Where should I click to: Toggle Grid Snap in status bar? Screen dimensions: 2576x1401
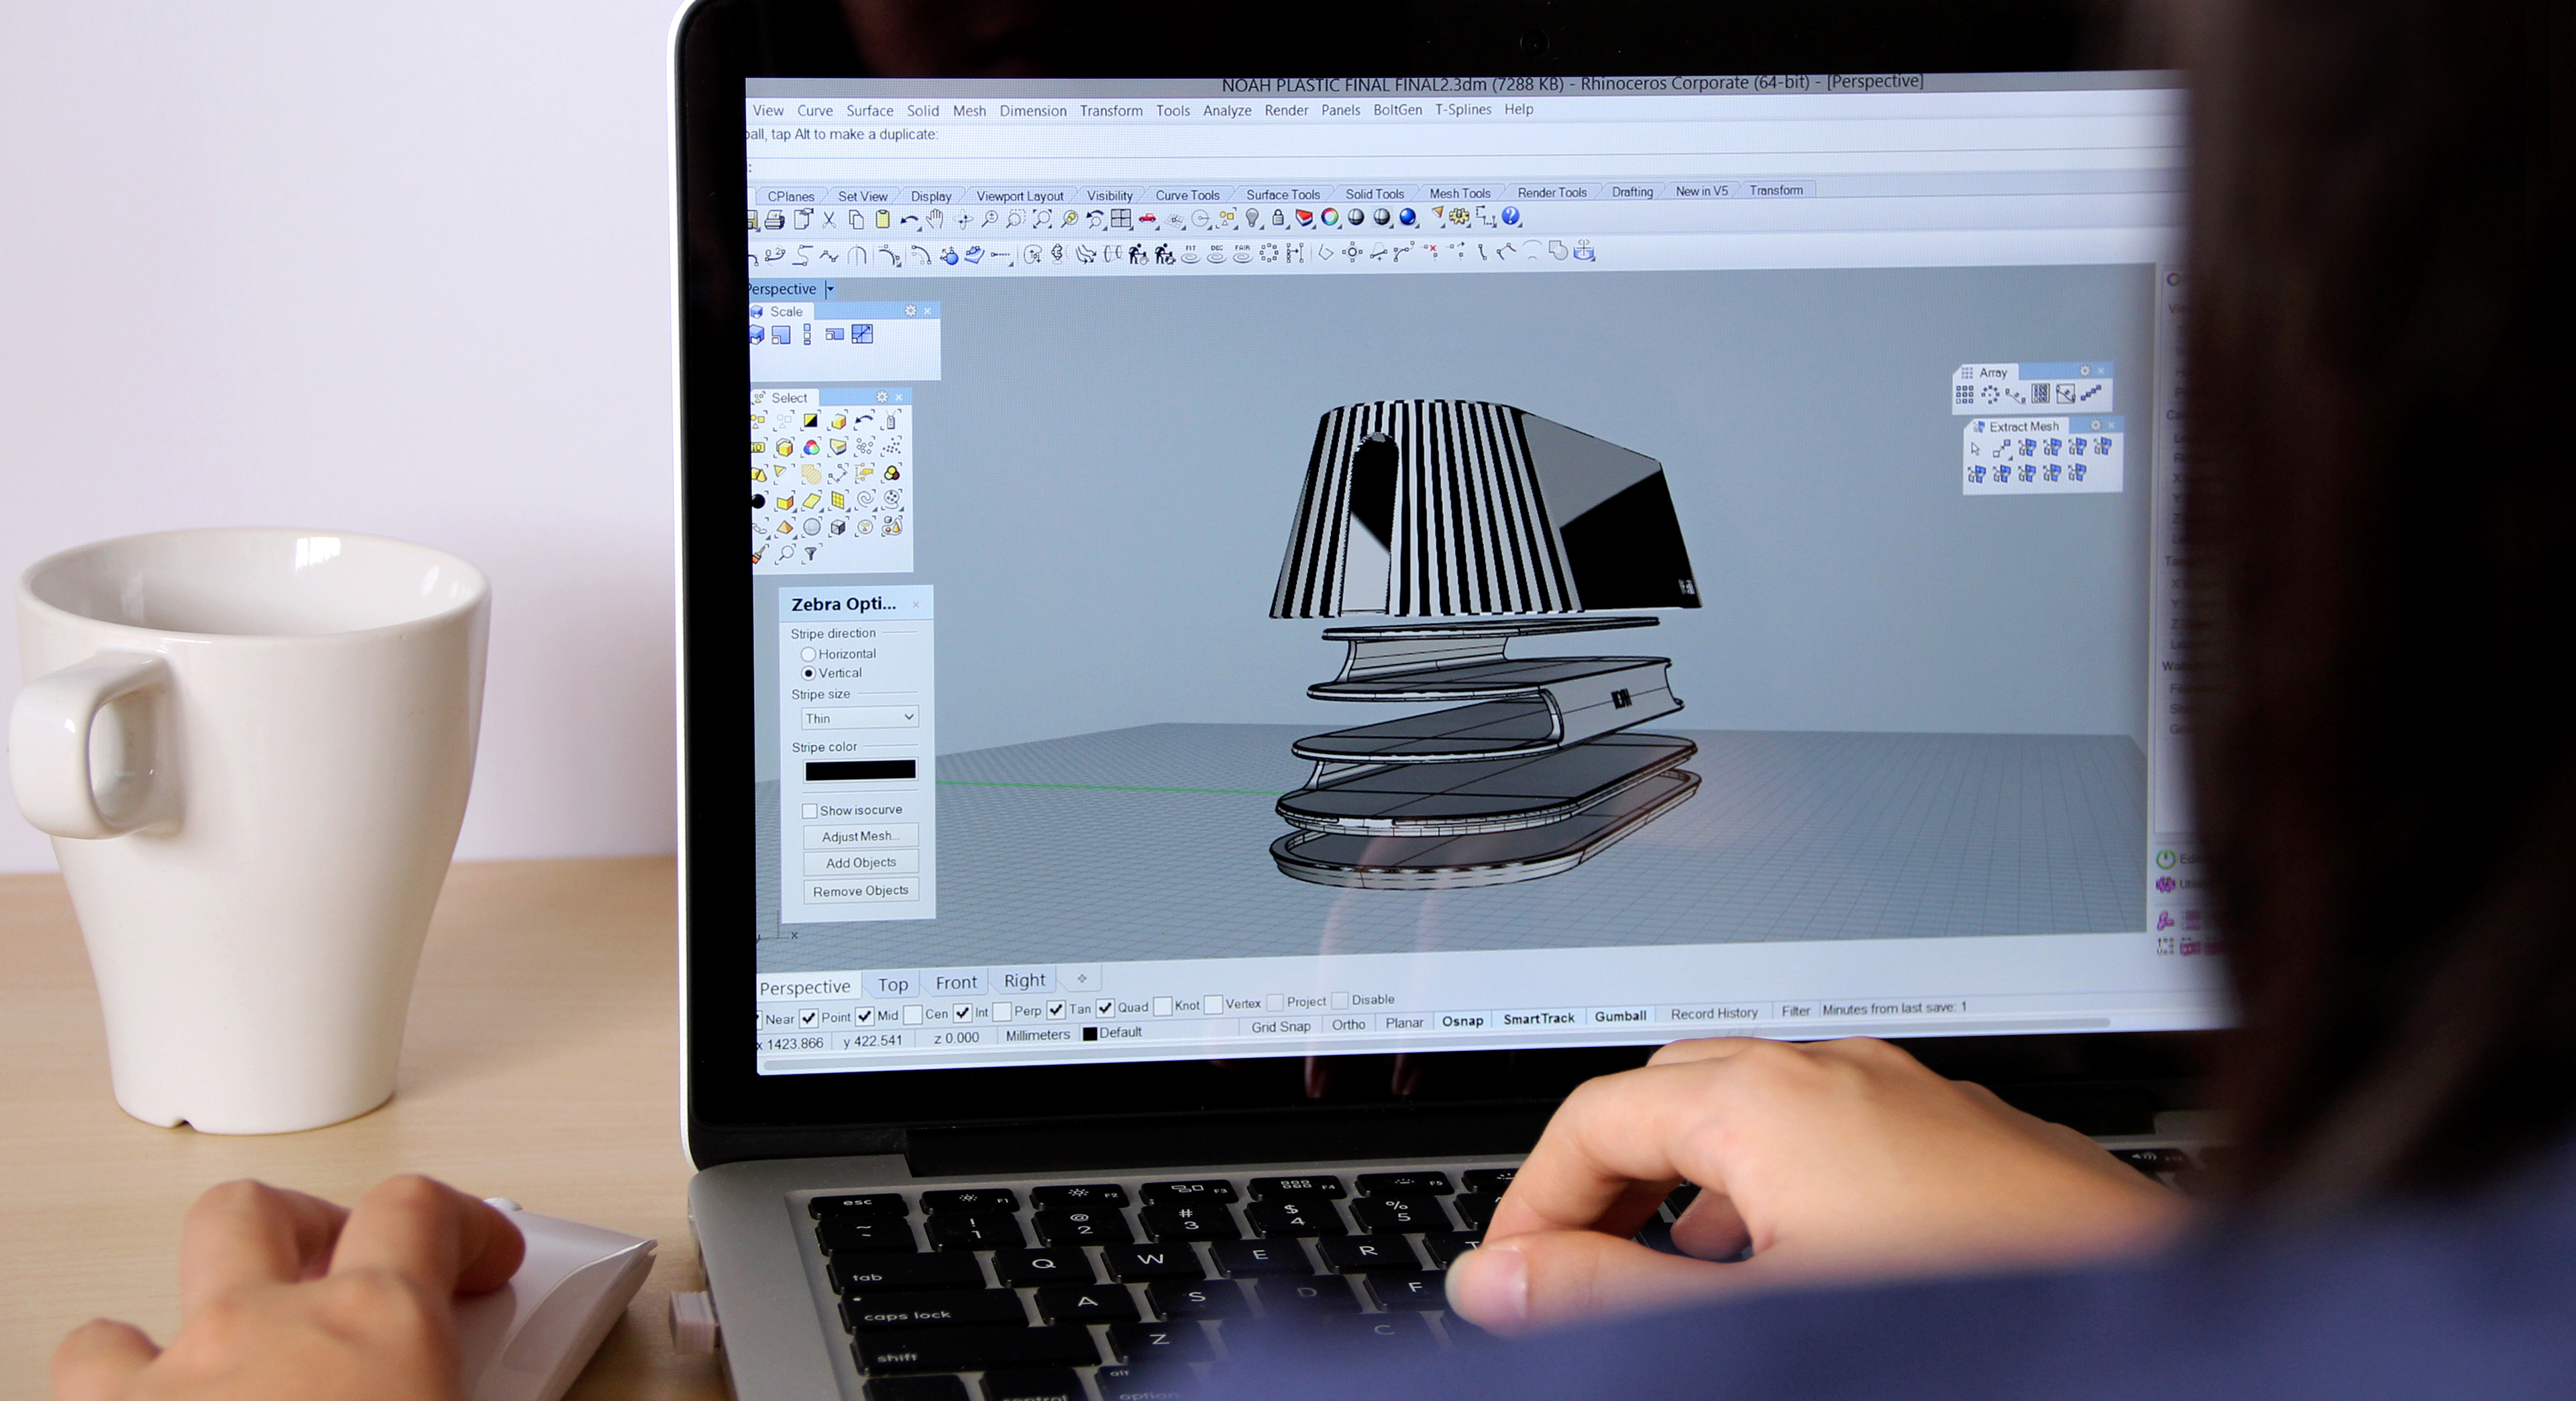(1280, 1027)
